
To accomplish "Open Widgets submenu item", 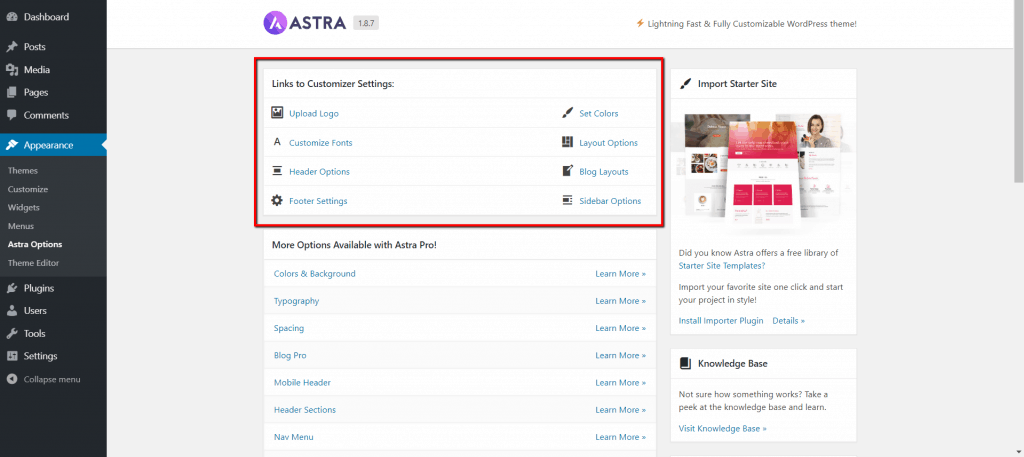I will (x=24, y=208).
